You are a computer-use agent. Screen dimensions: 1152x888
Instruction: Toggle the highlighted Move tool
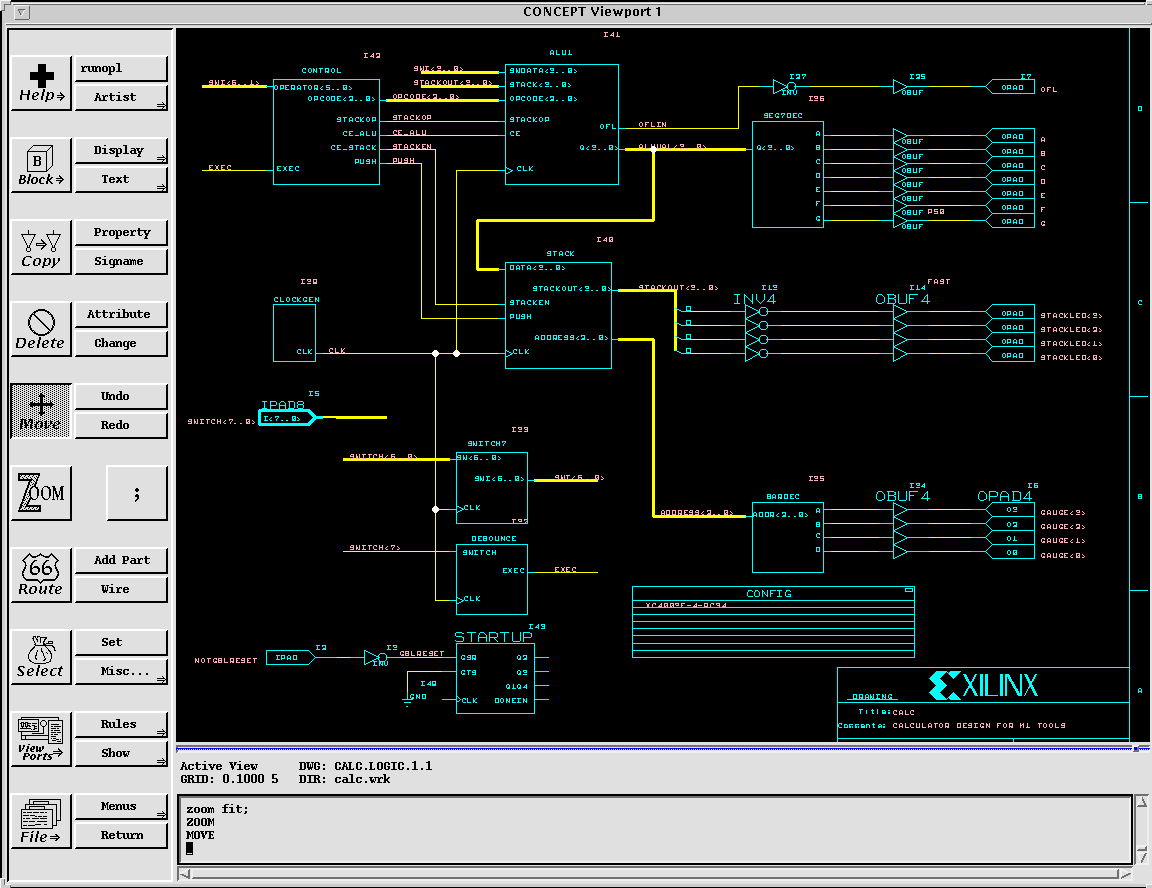pos(41,411)
